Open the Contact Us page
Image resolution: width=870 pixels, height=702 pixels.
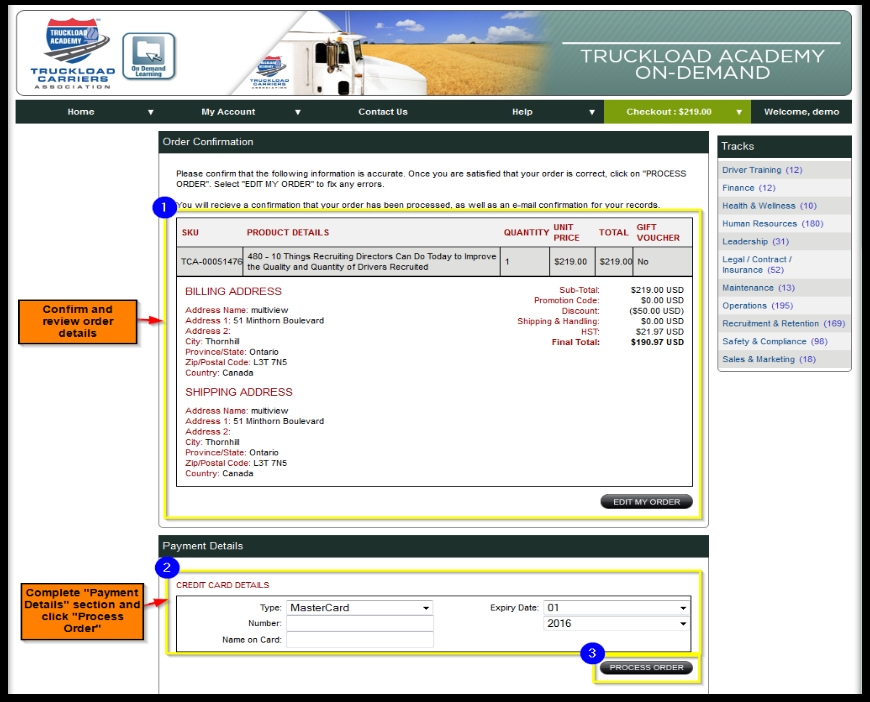(383, 112)
